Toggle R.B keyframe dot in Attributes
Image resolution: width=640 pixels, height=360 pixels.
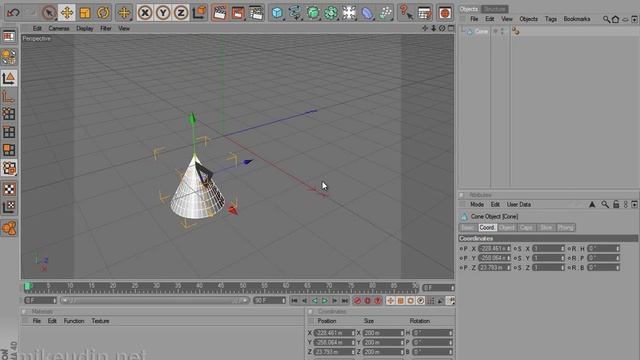tap(569, 268)
